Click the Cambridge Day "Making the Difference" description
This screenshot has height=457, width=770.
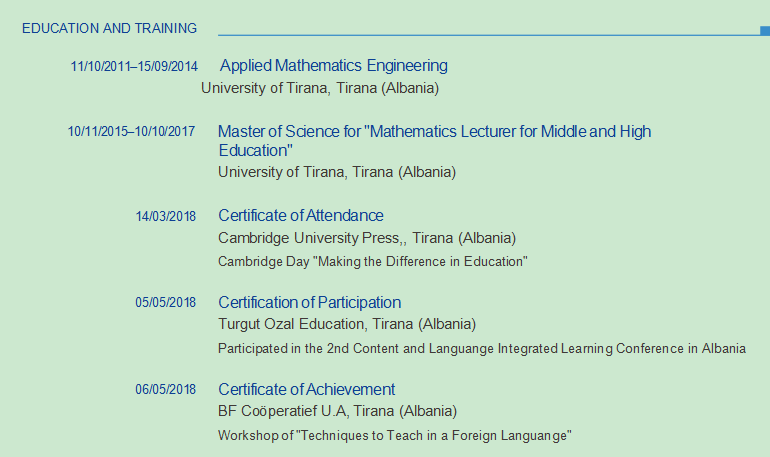point(372,262)
